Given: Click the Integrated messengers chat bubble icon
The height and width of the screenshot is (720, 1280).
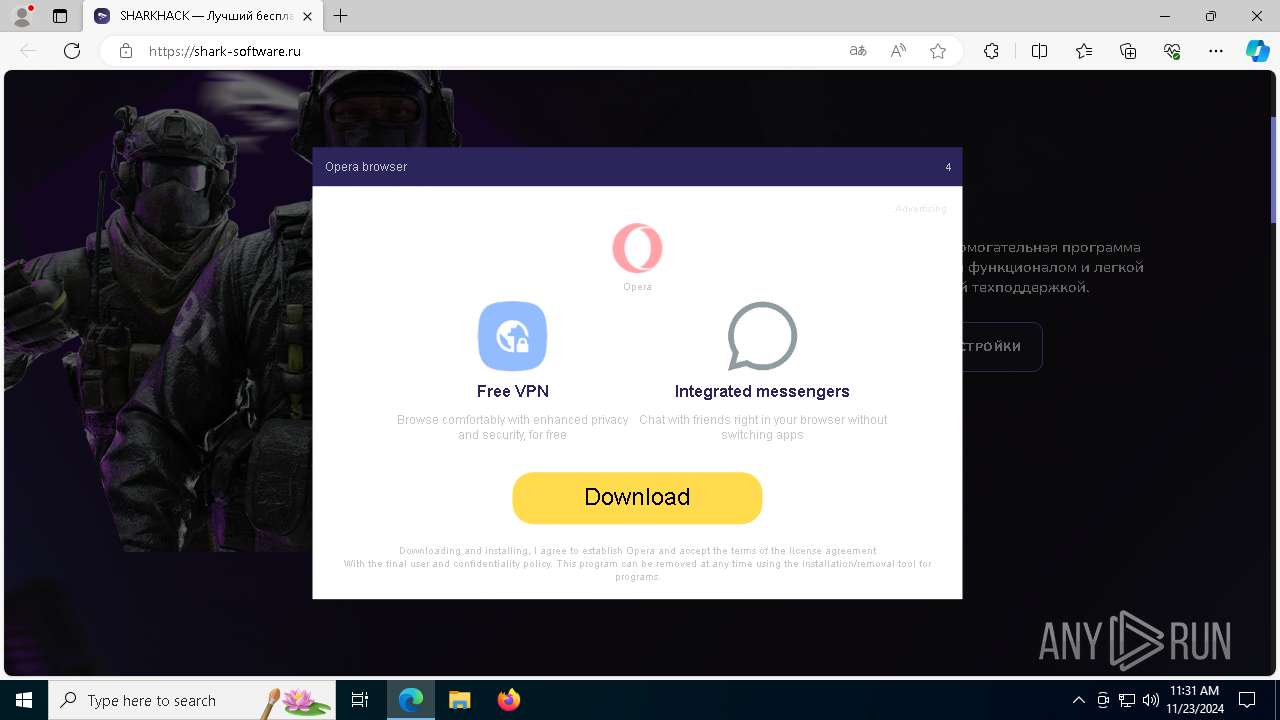Looking at the screenshot, I should [x=762, y=336].
